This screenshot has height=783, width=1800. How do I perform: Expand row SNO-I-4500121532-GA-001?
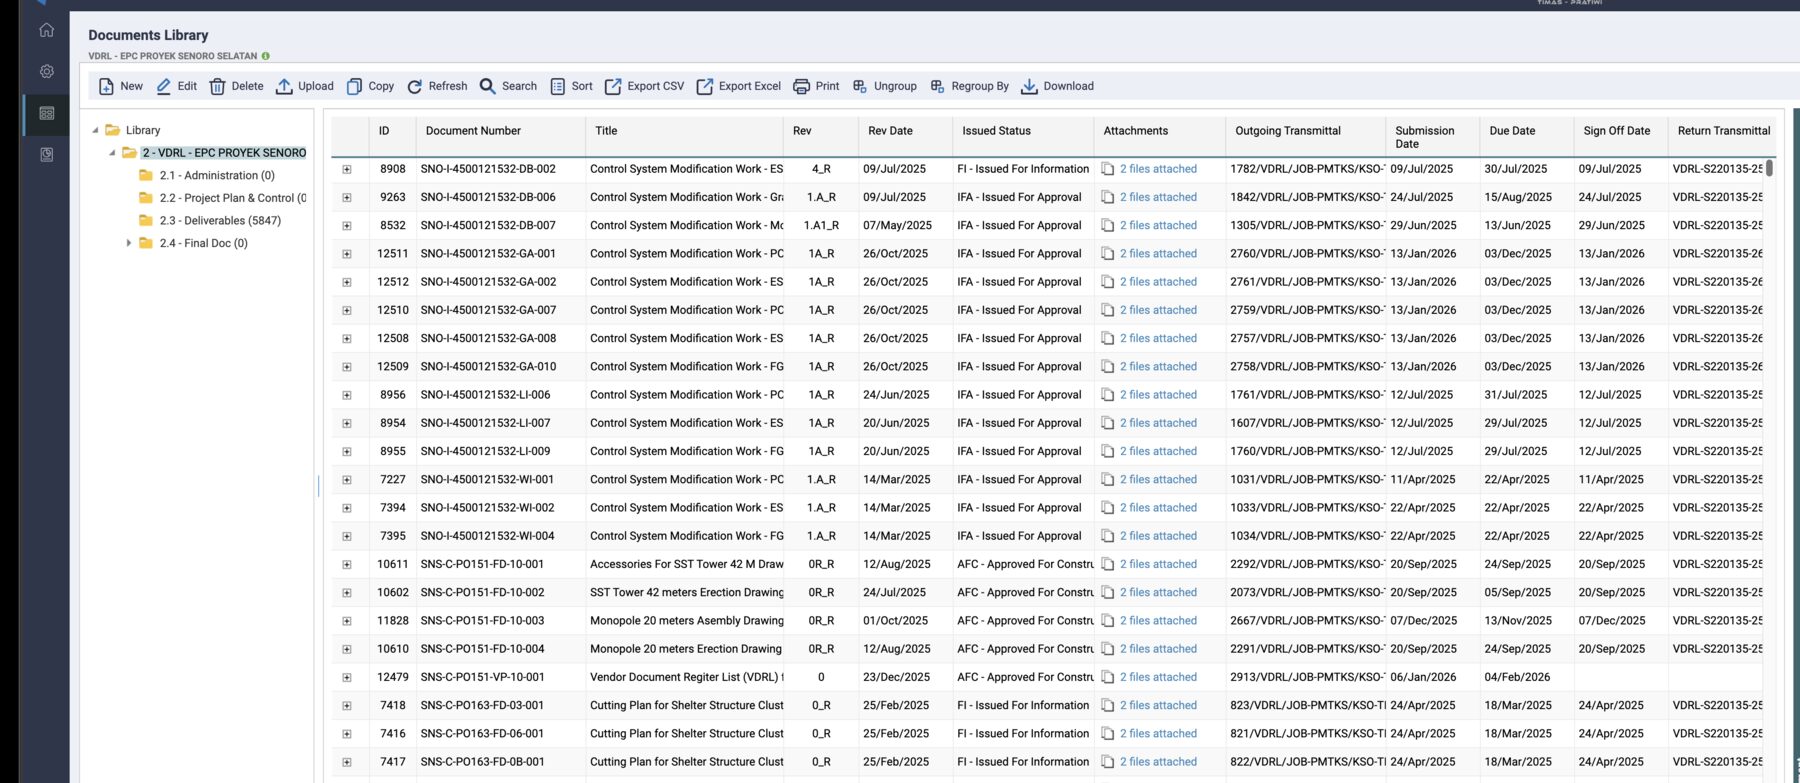(347, 254)
